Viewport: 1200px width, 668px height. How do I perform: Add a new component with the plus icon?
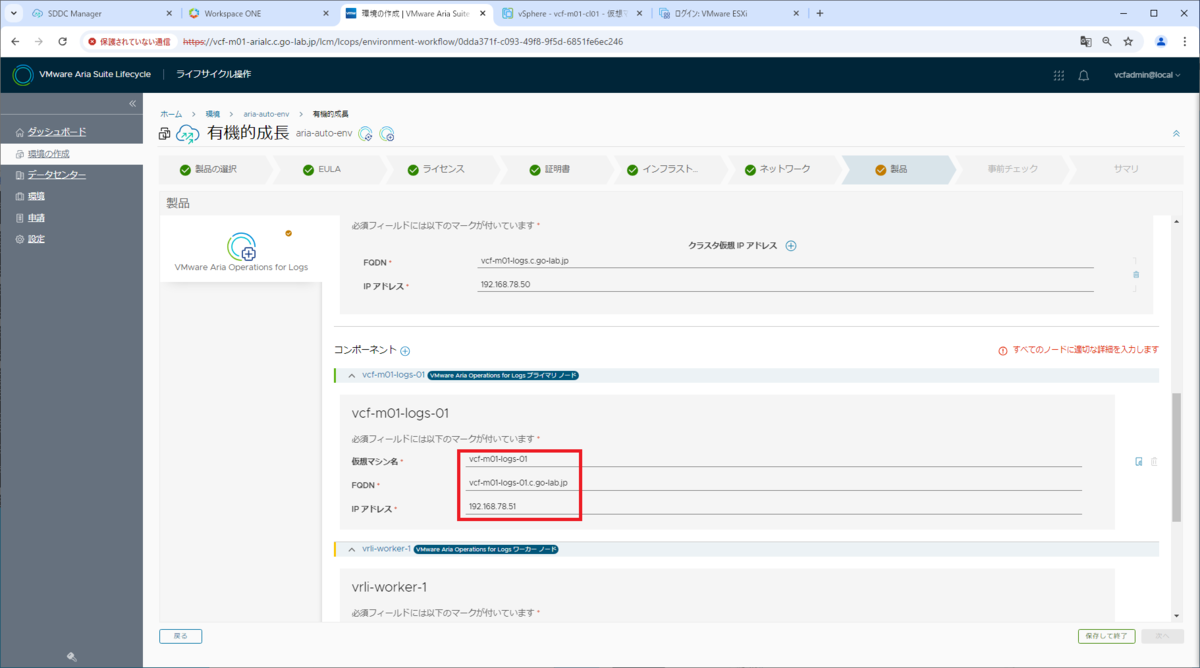[x=405, y=350]
